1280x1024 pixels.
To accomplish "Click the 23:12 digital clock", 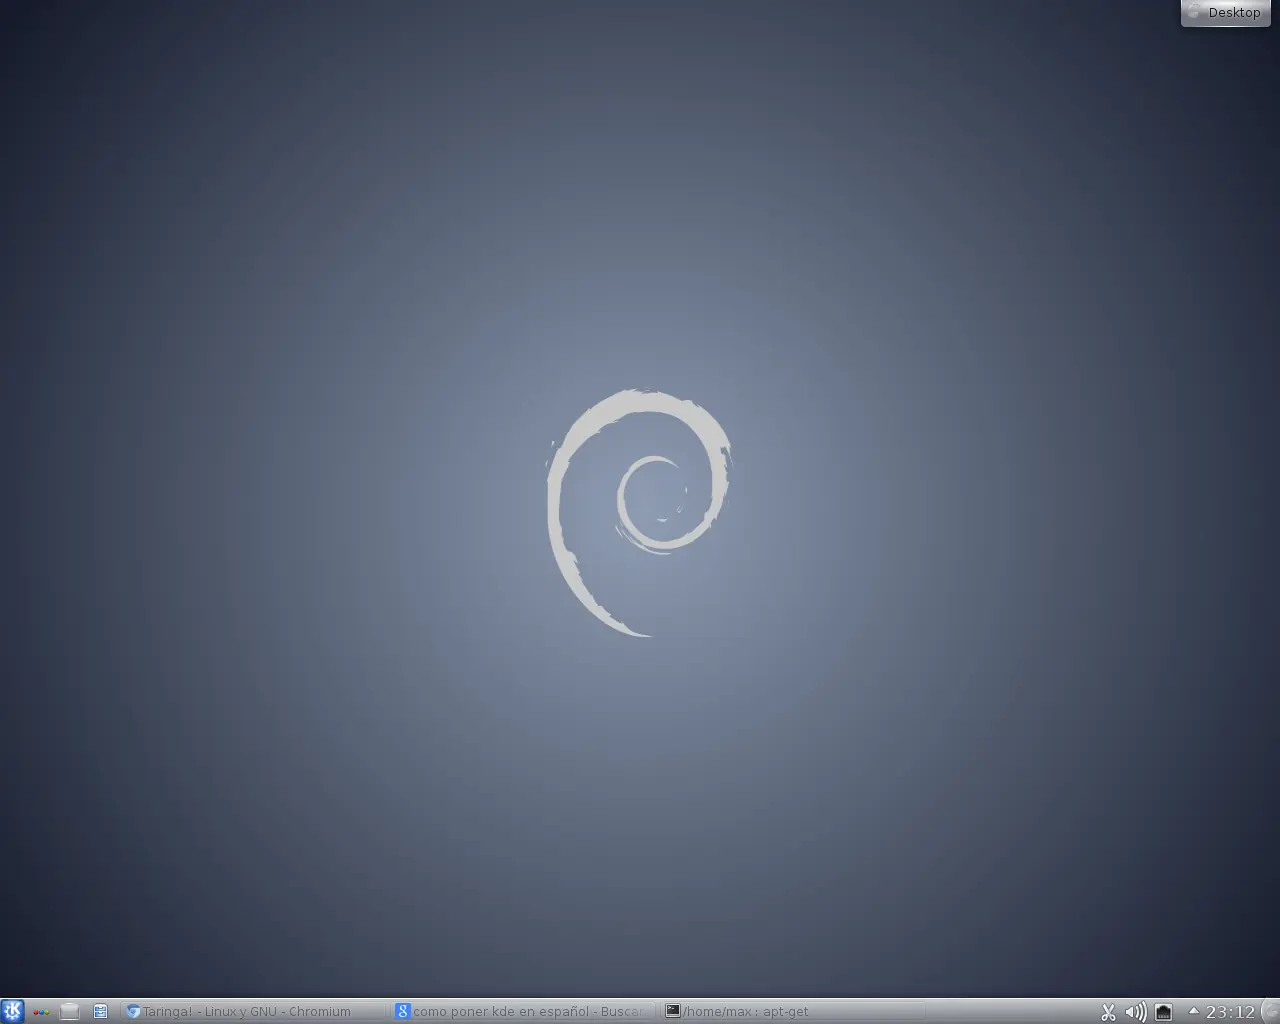I will (x=1230, y=1012).
